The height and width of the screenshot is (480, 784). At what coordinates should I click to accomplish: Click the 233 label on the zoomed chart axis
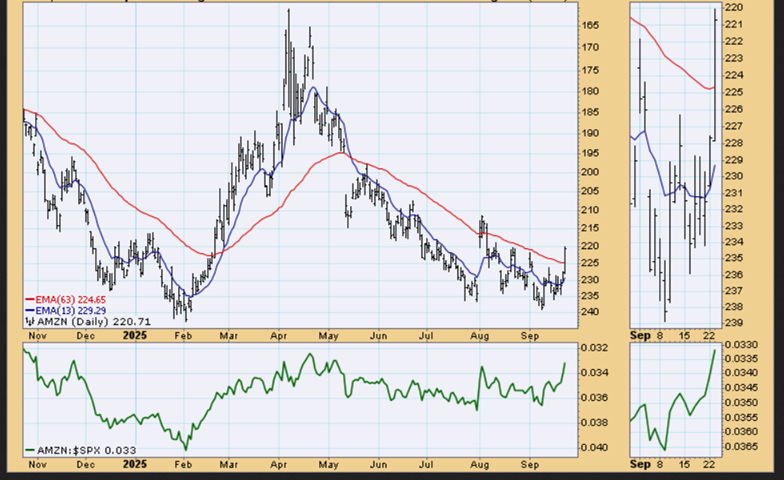click(734, 226)
